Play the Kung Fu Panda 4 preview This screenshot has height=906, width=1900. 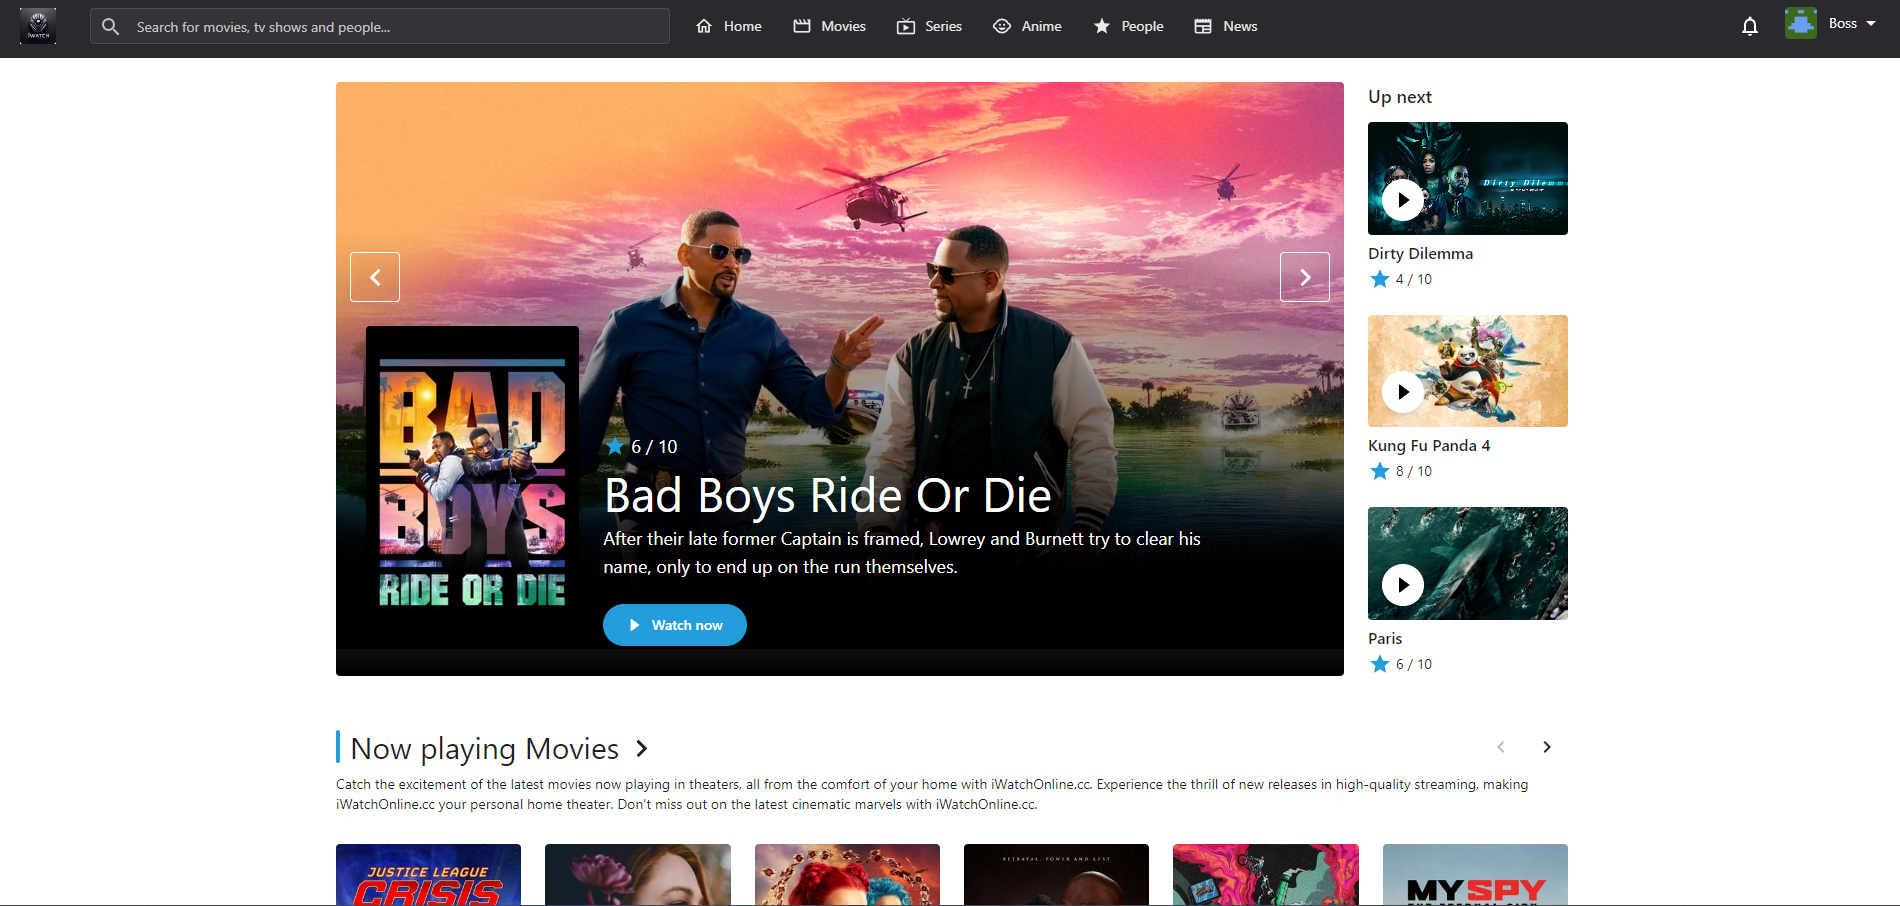(x=1403, y=392)
